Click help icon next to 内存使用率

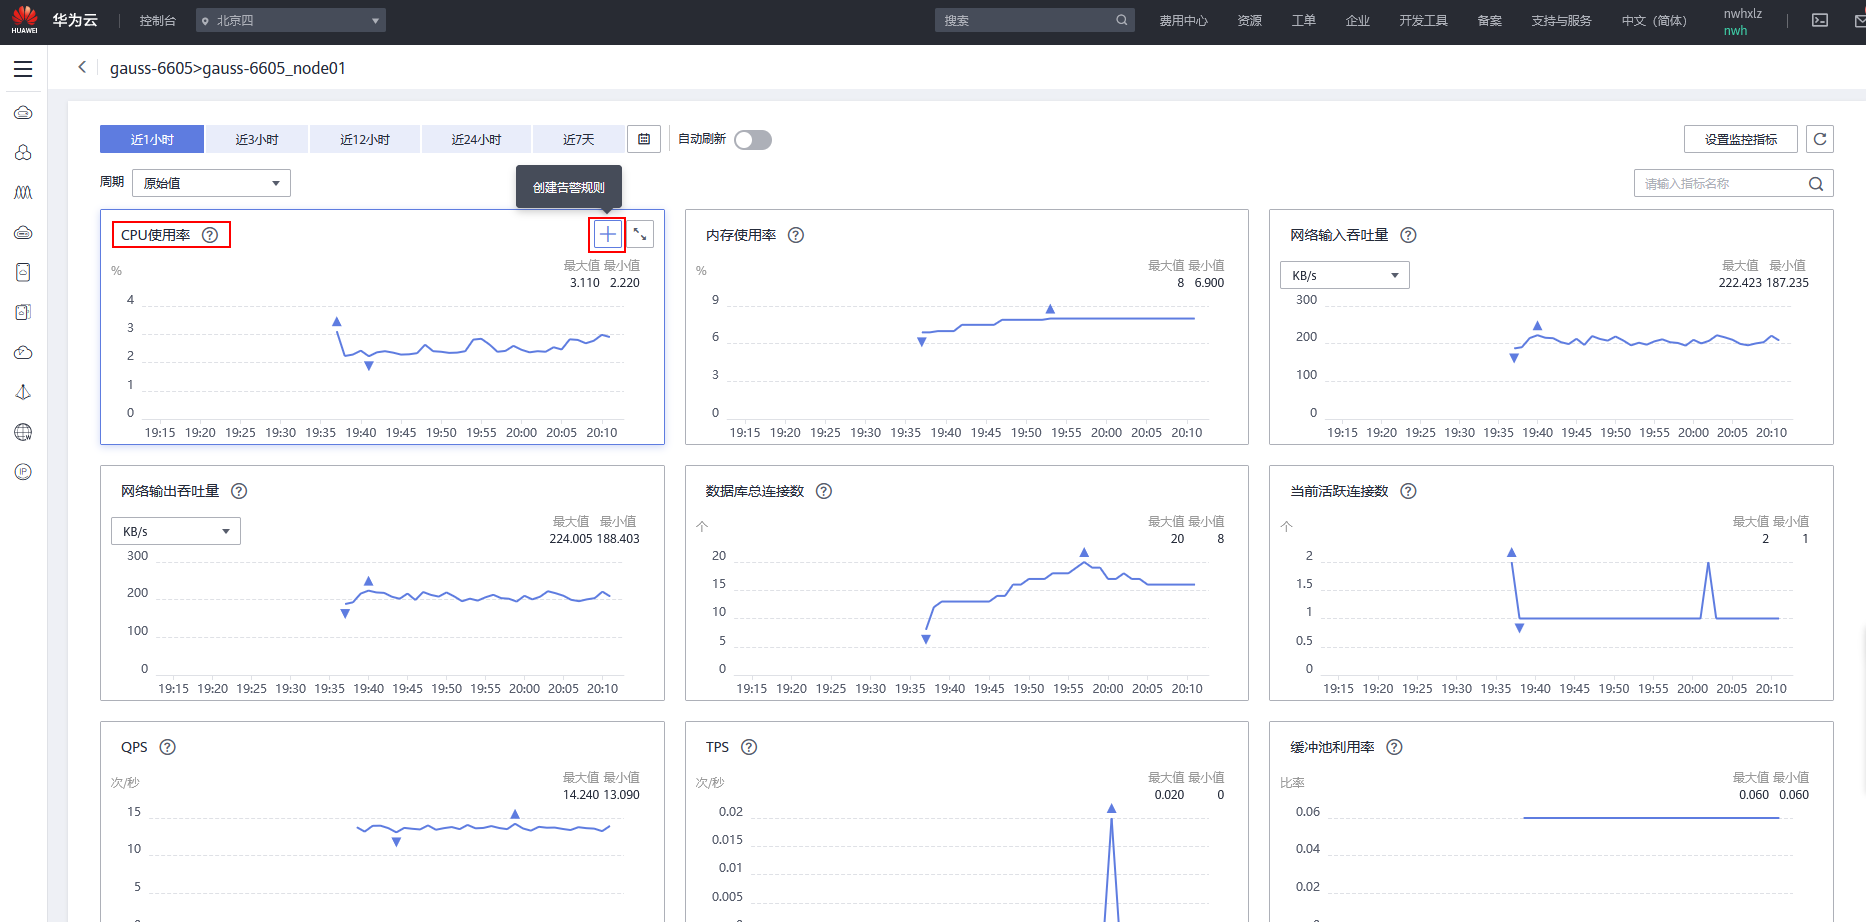coord(796,235)
